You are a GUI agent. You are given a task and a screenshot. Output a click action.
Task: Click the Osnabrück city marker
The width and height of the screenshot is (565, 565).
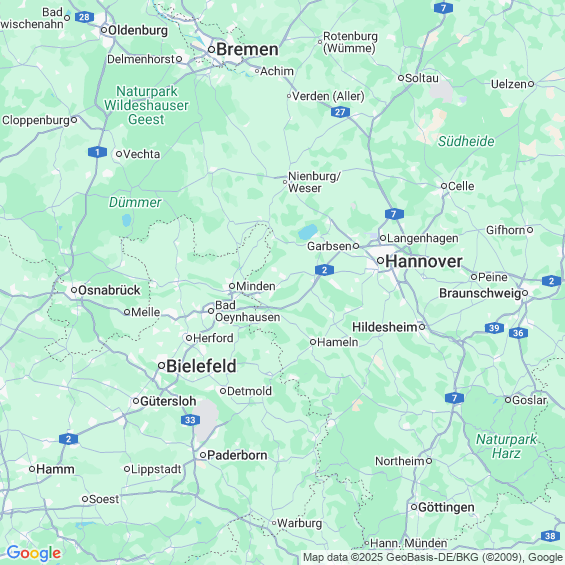(74, 290)
